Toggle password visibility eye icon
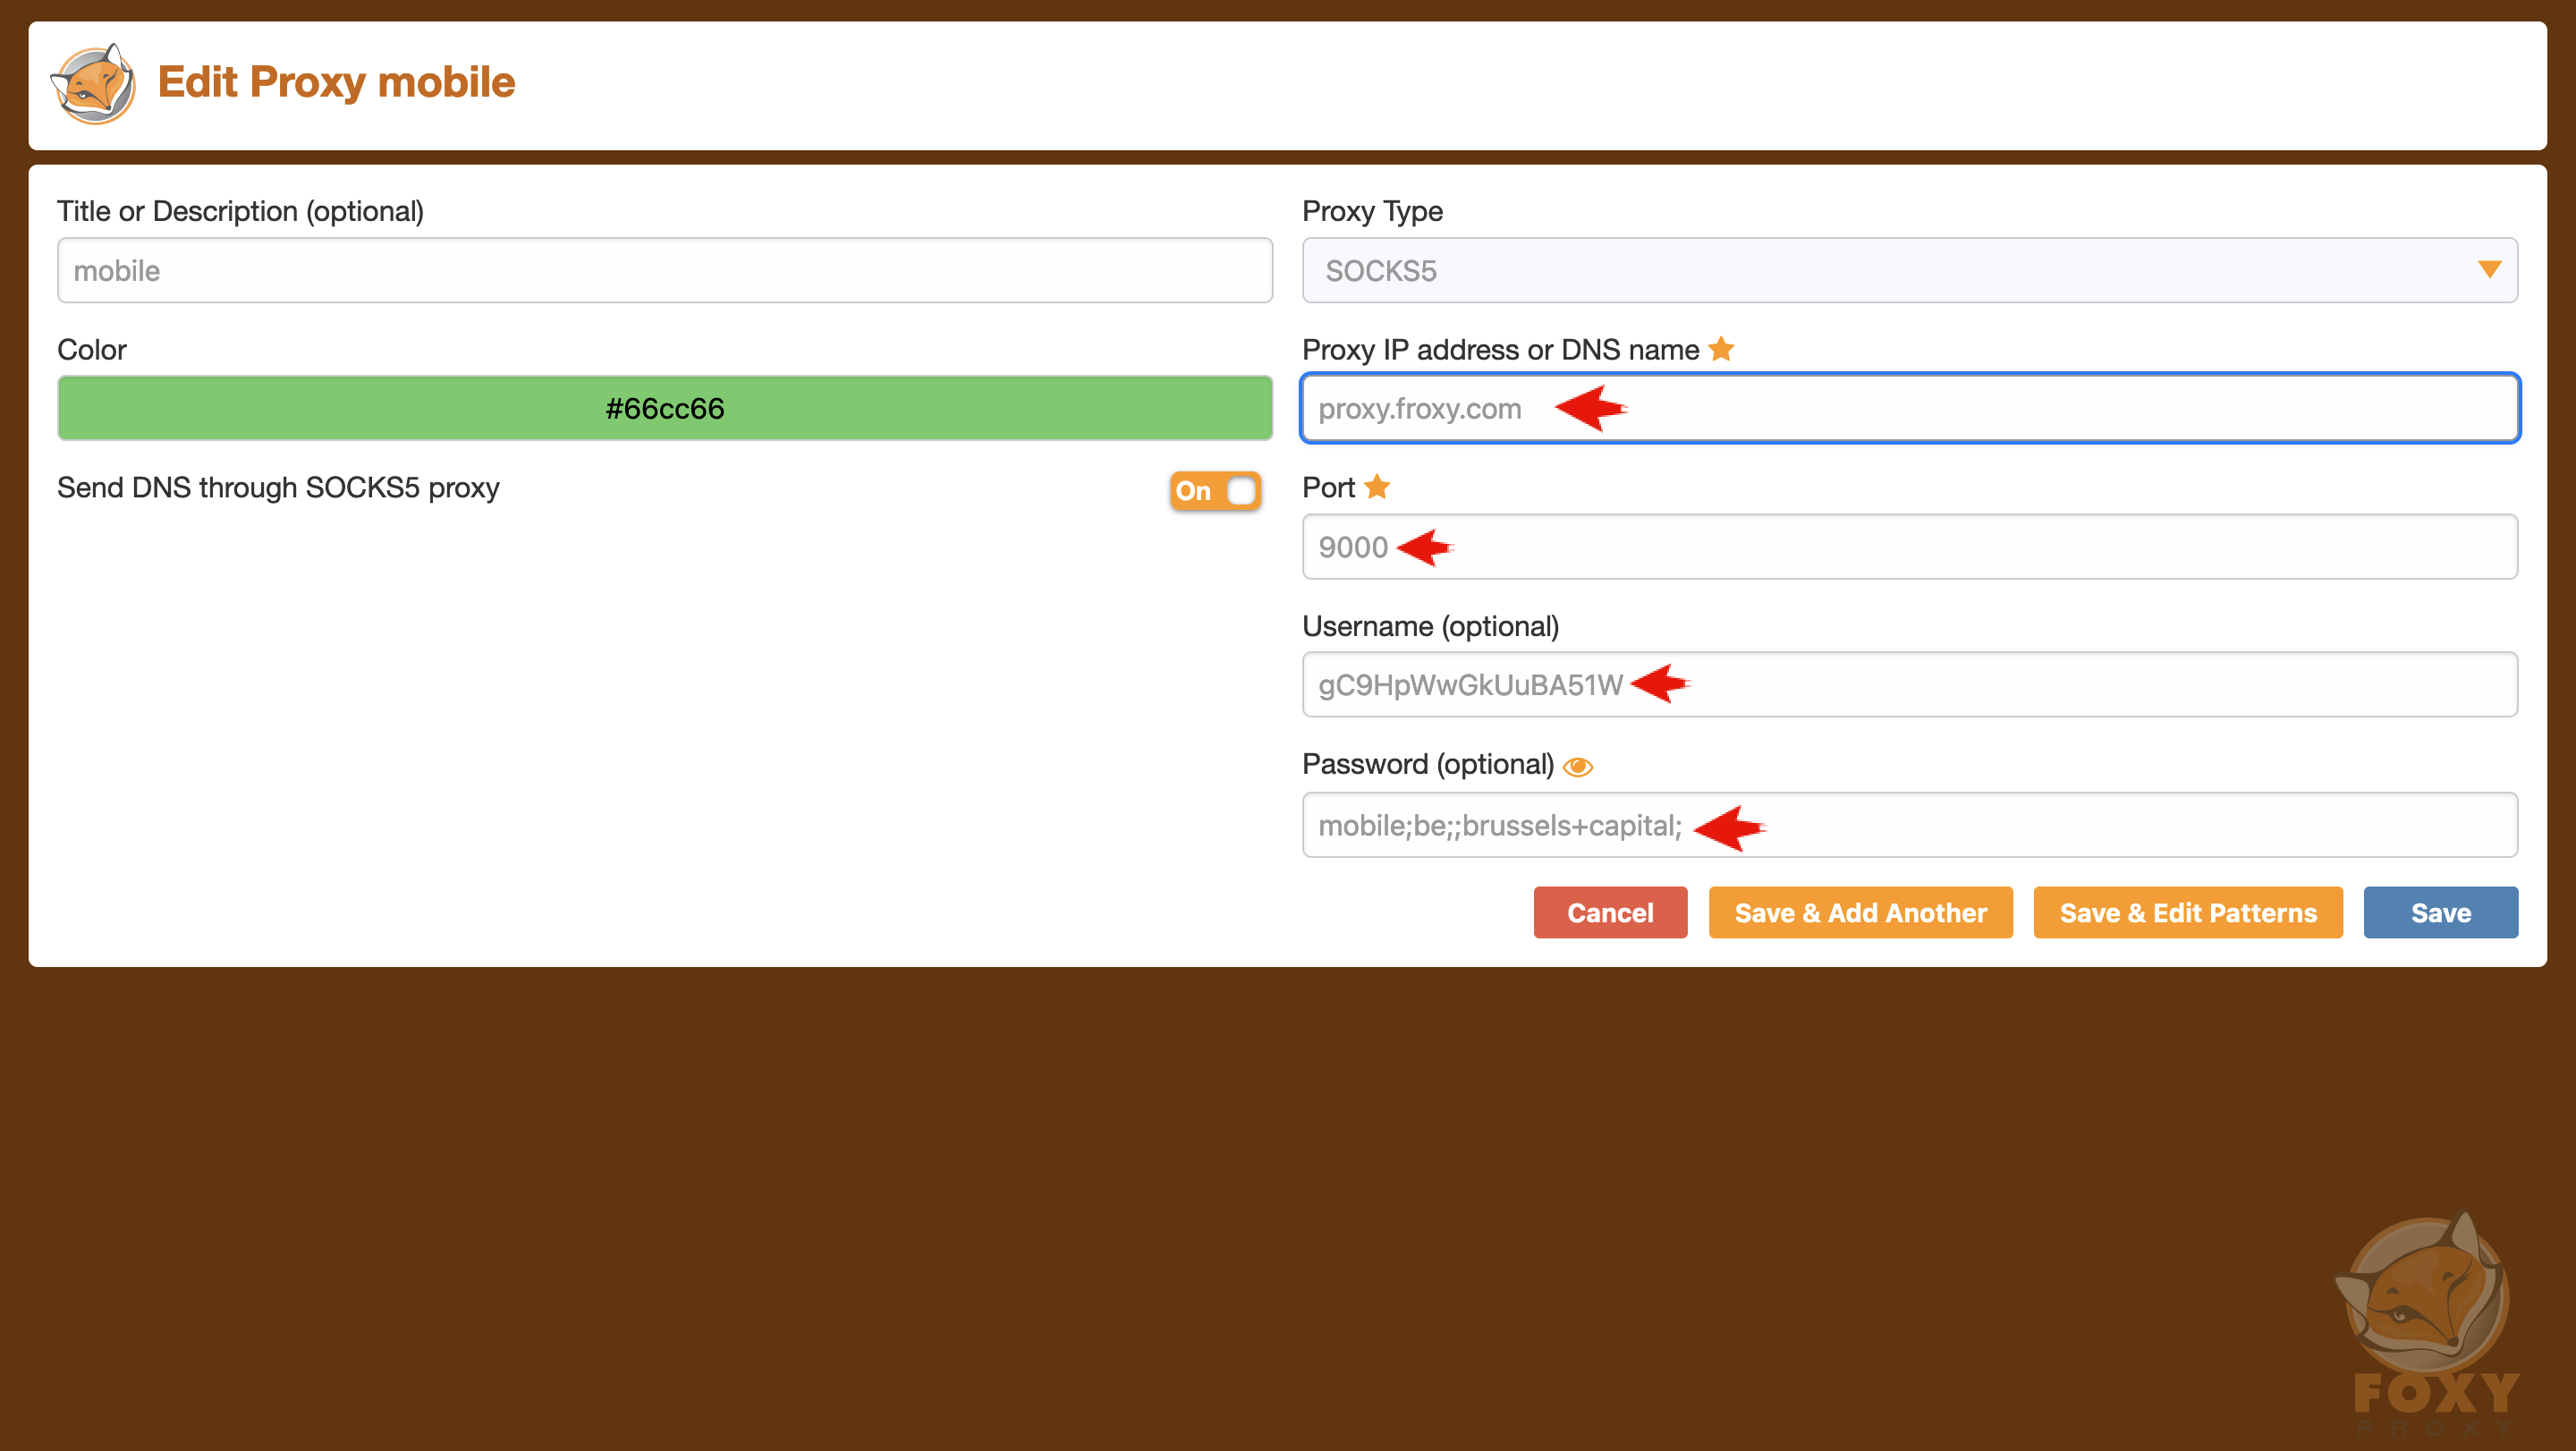The image size is (2576, 1451). click(x=1578, y=767)
